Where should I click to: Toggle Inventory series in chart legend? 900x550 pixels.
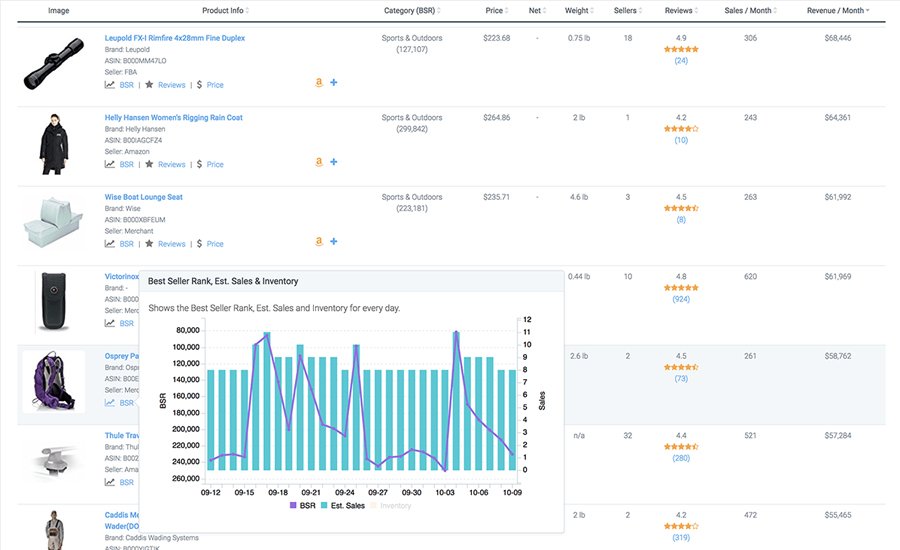click(x=391, y=506)
